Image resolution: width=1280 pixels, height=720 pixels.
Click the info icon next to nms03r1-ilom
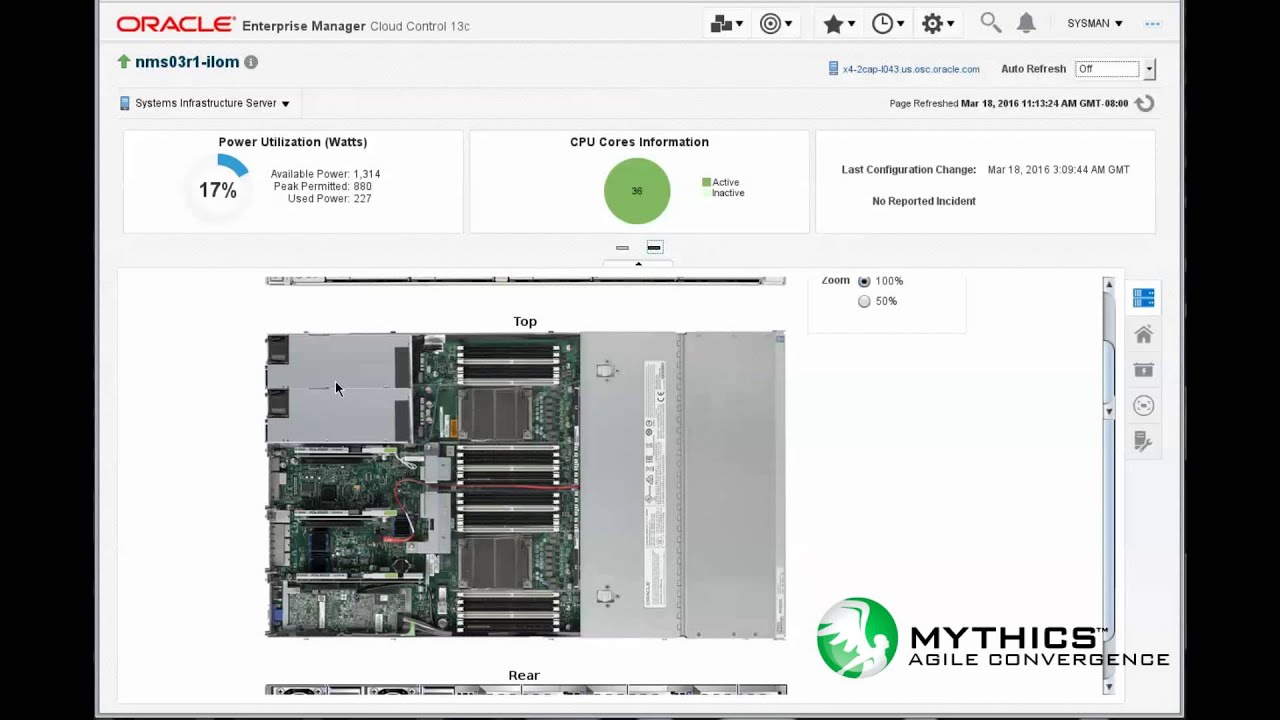pos(251,62)
